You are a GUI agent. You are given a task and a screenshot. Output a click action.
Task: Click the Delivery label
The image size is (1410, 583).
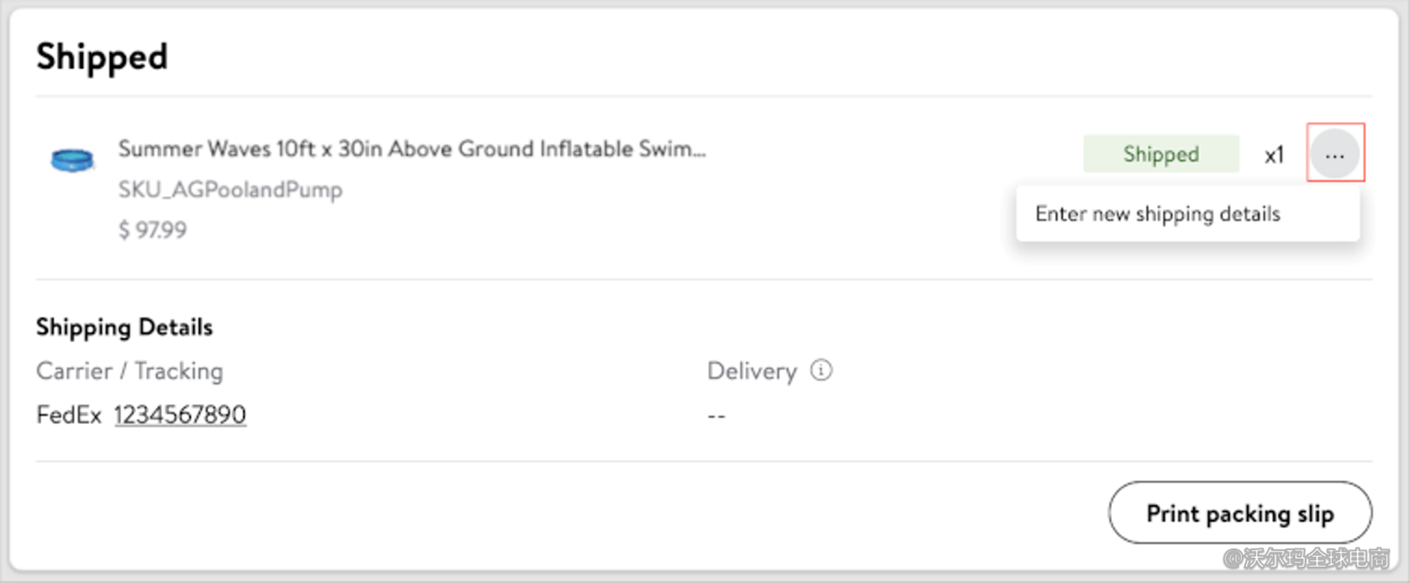tap(751, 371)
